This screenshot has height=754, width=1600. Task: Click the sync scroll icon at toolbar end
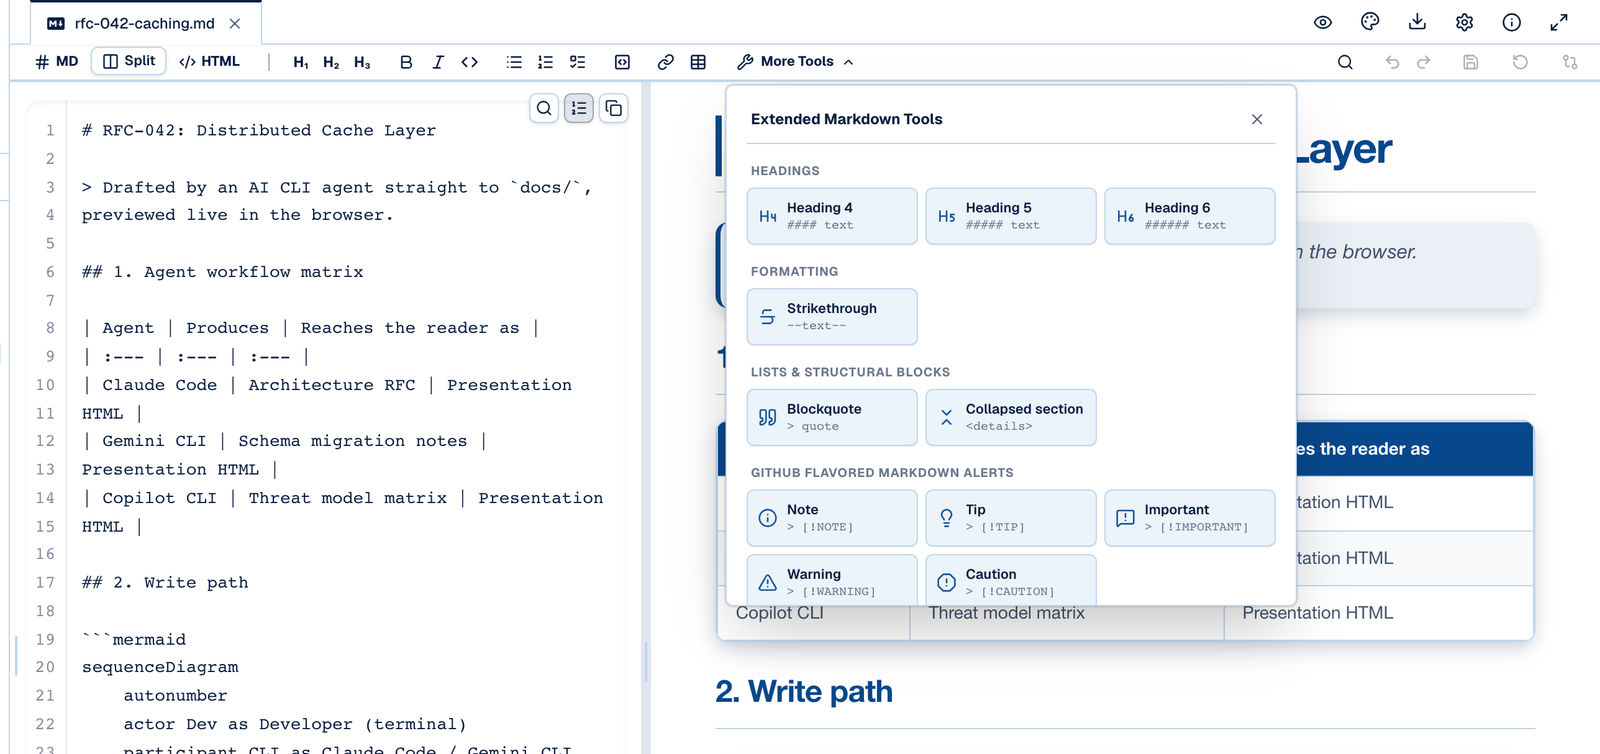[1570, 62]
